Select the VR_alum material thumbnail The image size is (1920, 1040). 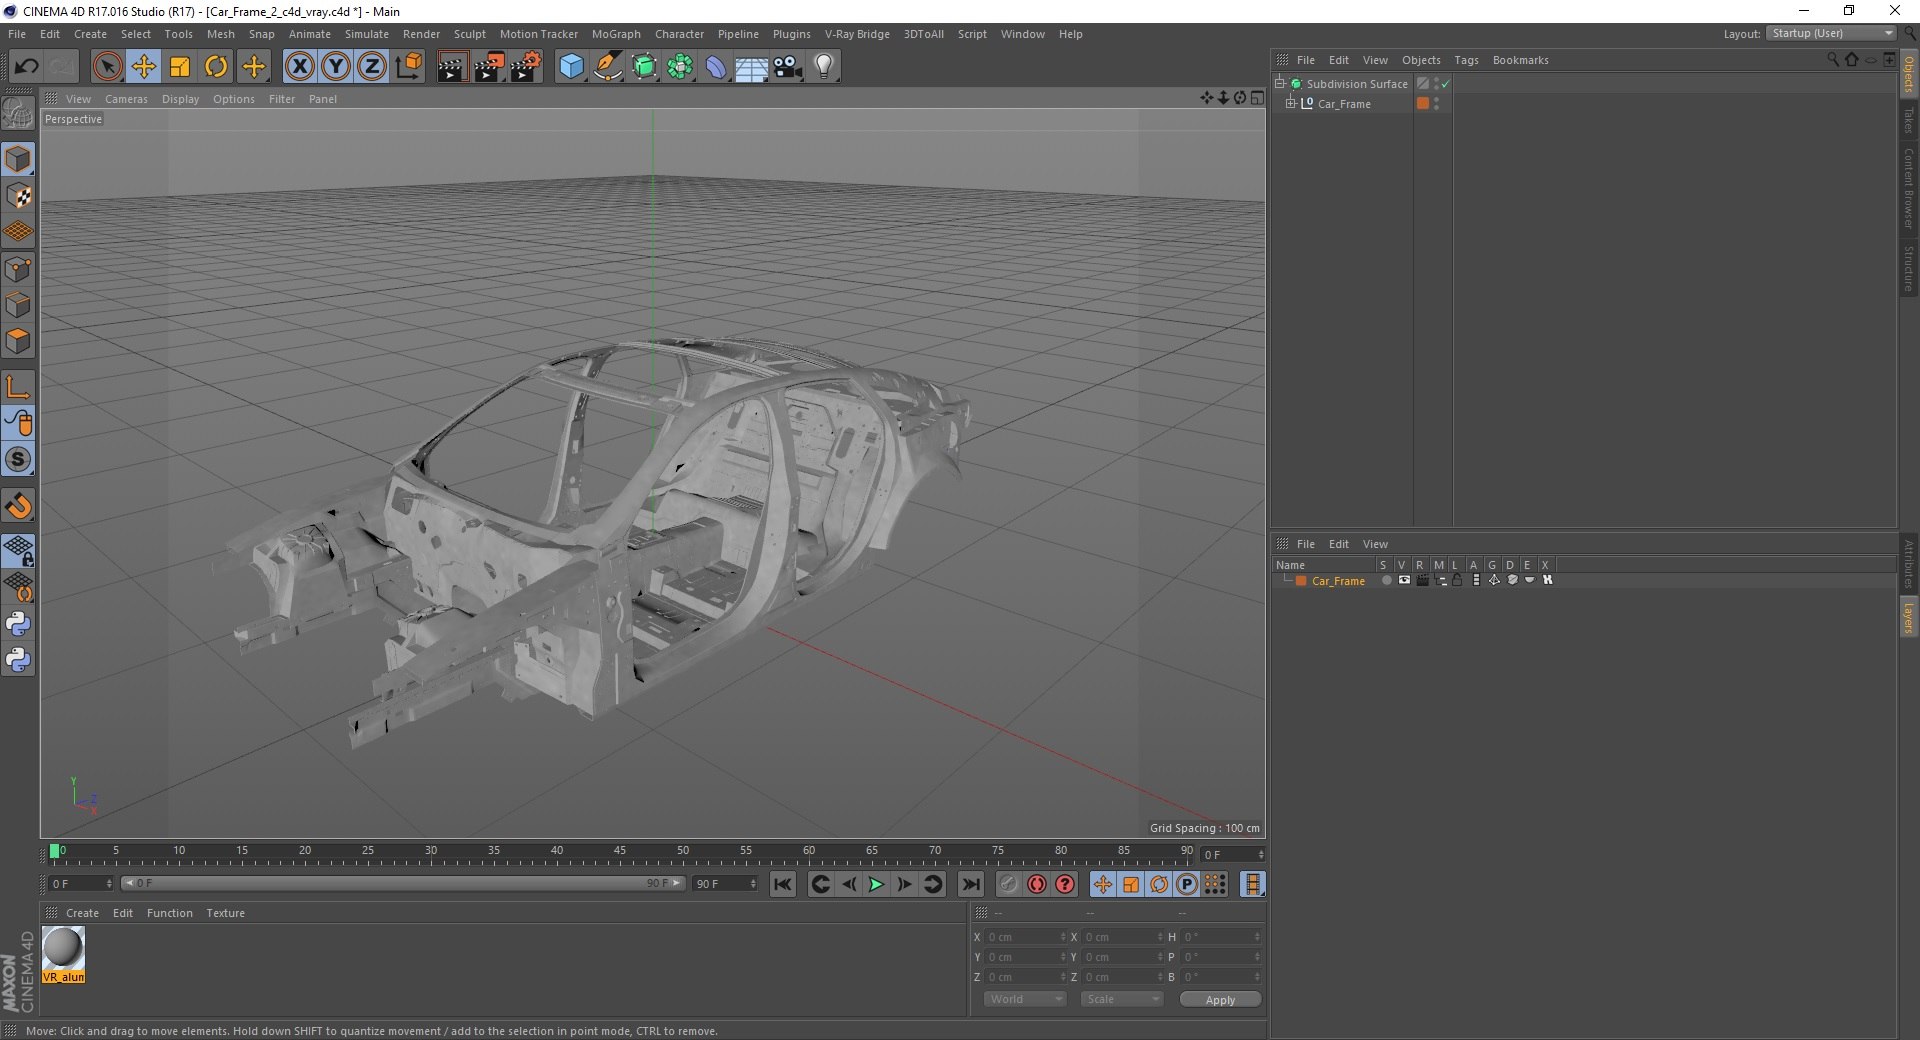pos(63,955)
